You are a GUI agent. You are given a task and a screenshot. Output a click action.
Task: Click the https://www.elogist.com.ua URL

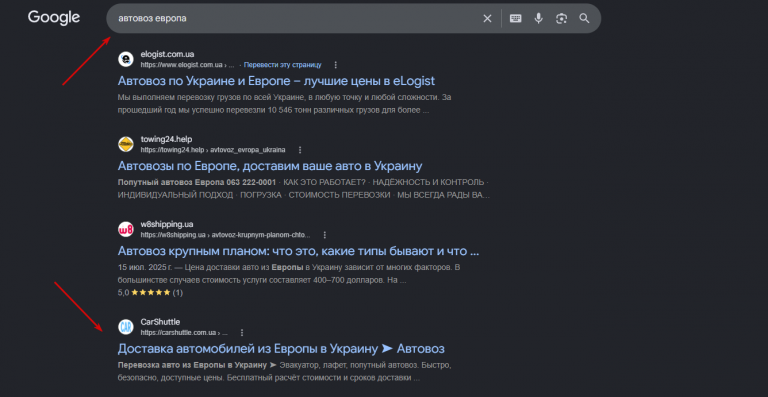point(187,65)
